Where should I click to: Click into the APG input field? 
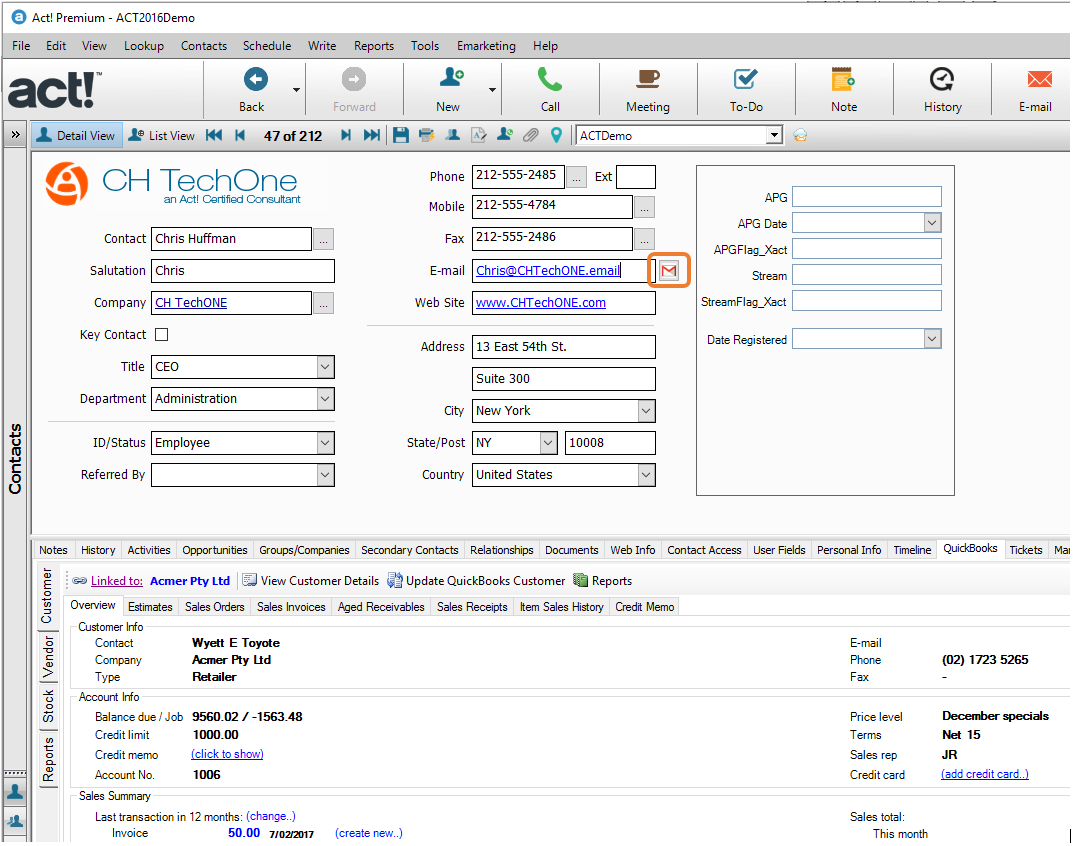867,197
